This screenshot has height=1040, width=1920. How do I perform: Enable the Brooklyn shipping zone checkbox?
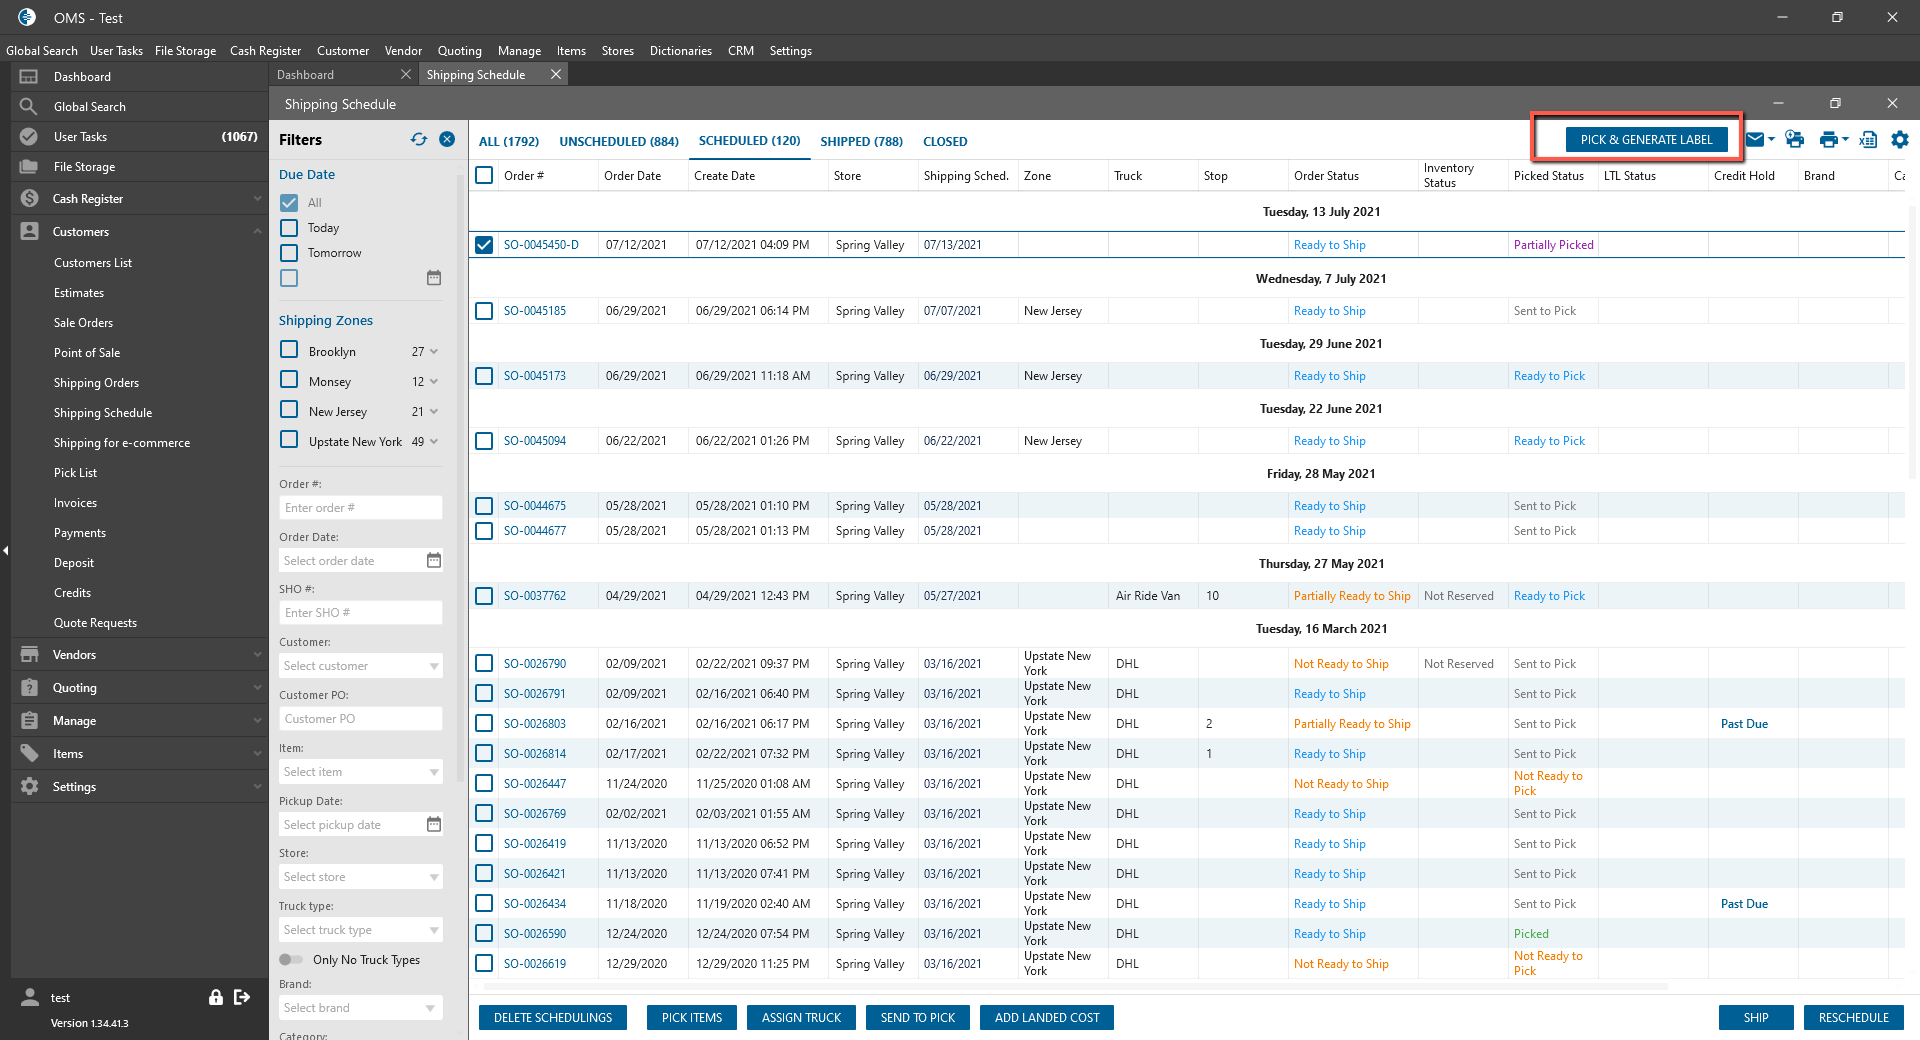[289, 350]
